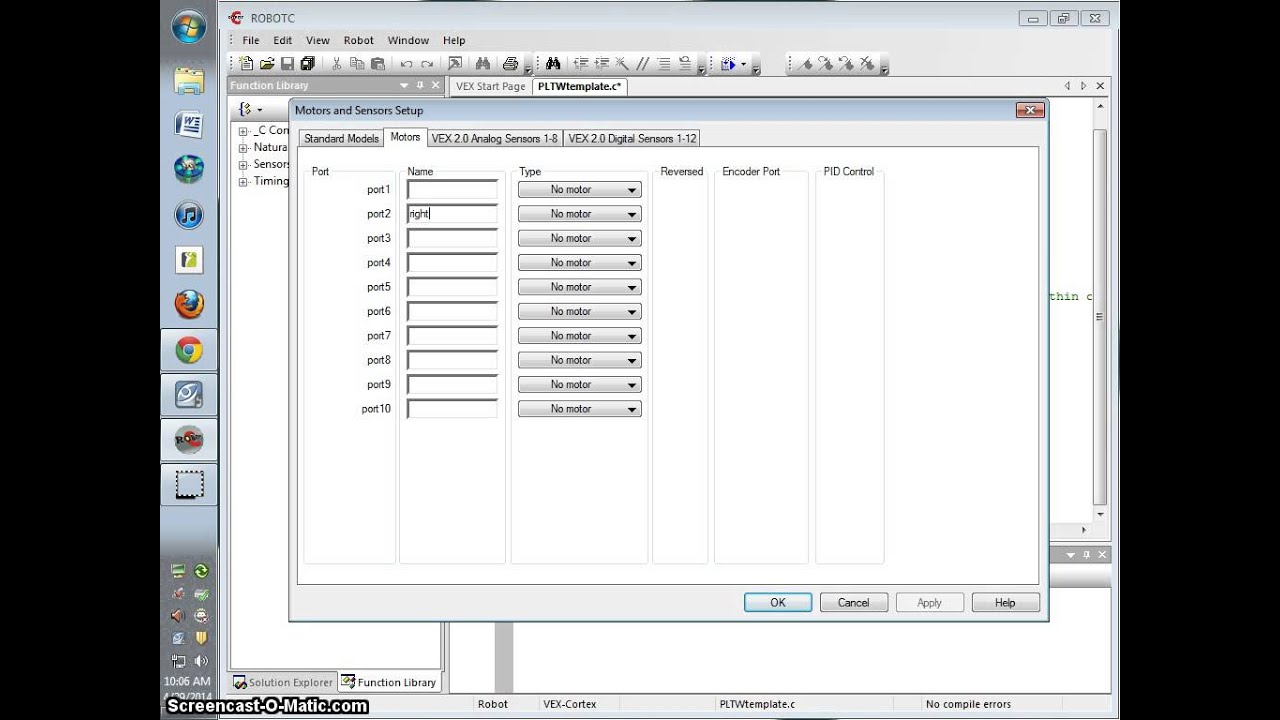Click the Compile and Download toolbar icon

(728, 64)
